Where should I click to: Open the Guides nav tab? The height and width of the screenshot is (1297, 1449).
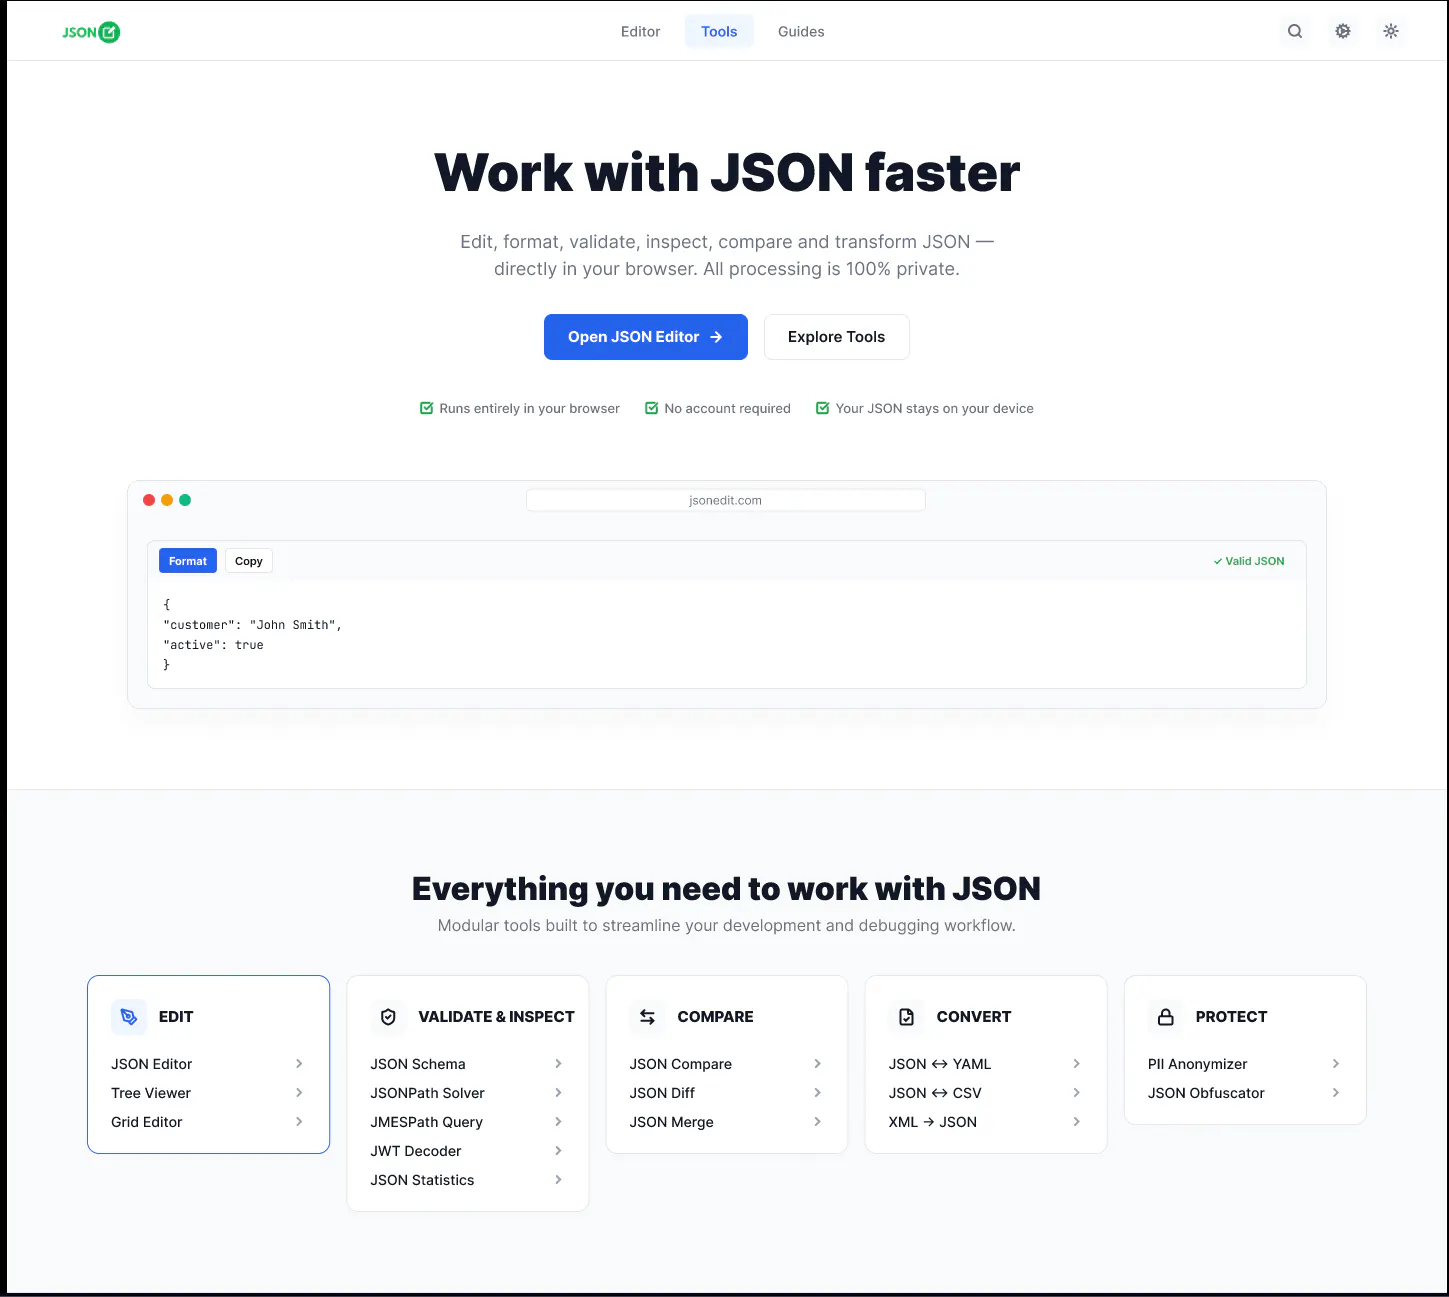click(x=801, y=32)
